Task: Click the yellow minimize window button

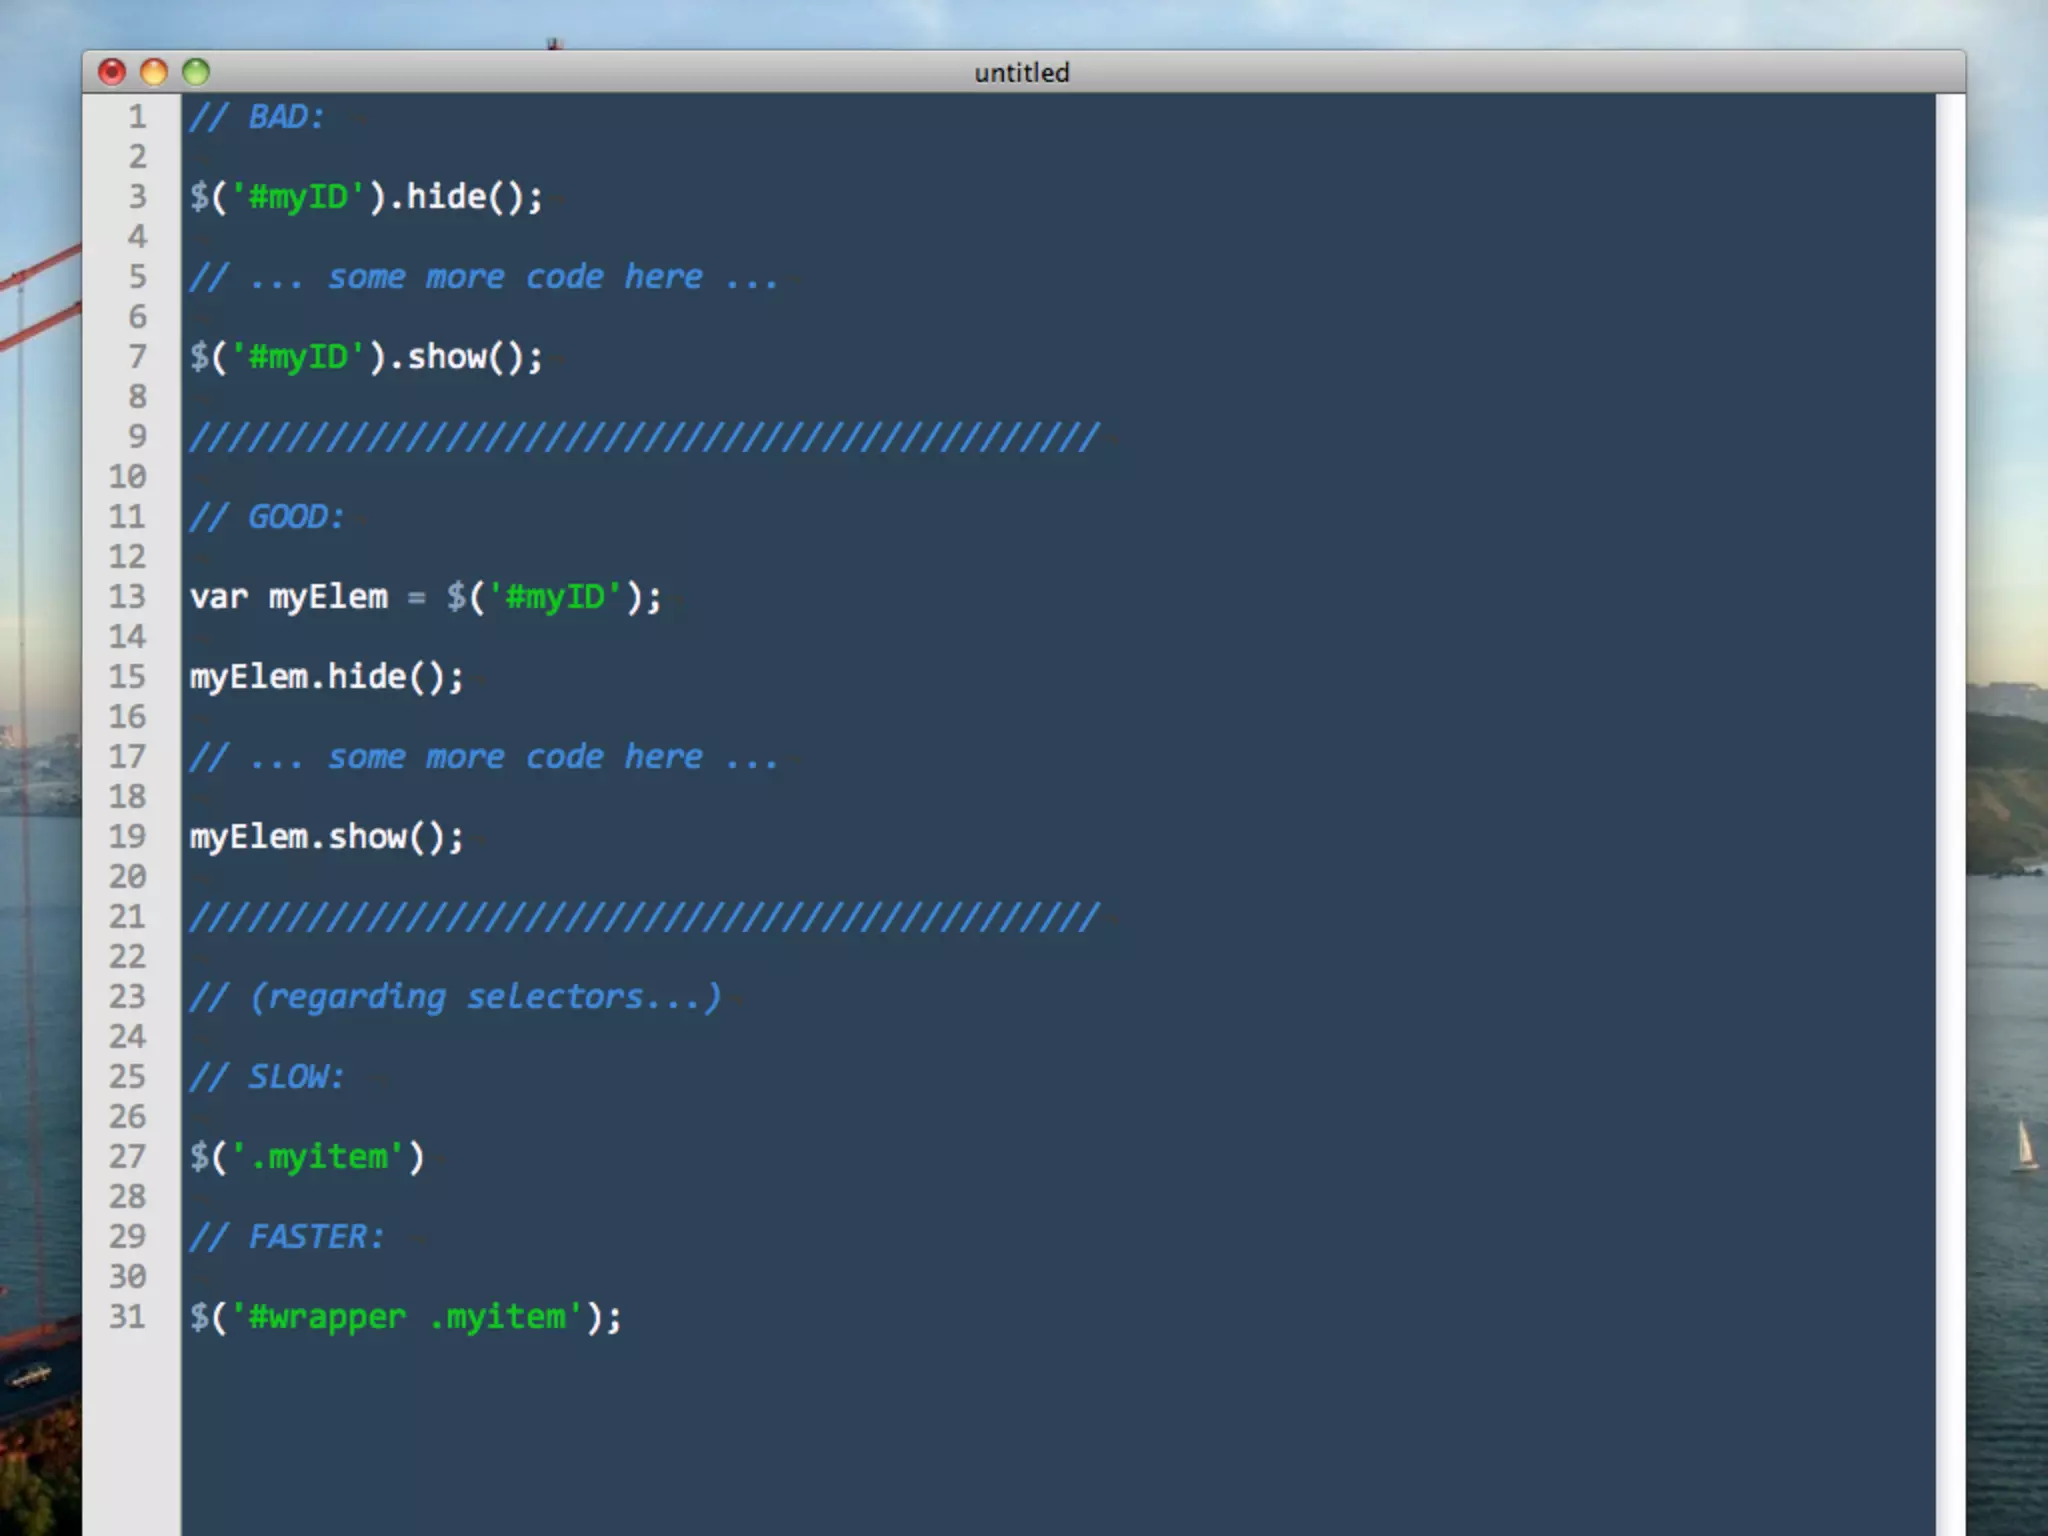Action: [154, 72]
